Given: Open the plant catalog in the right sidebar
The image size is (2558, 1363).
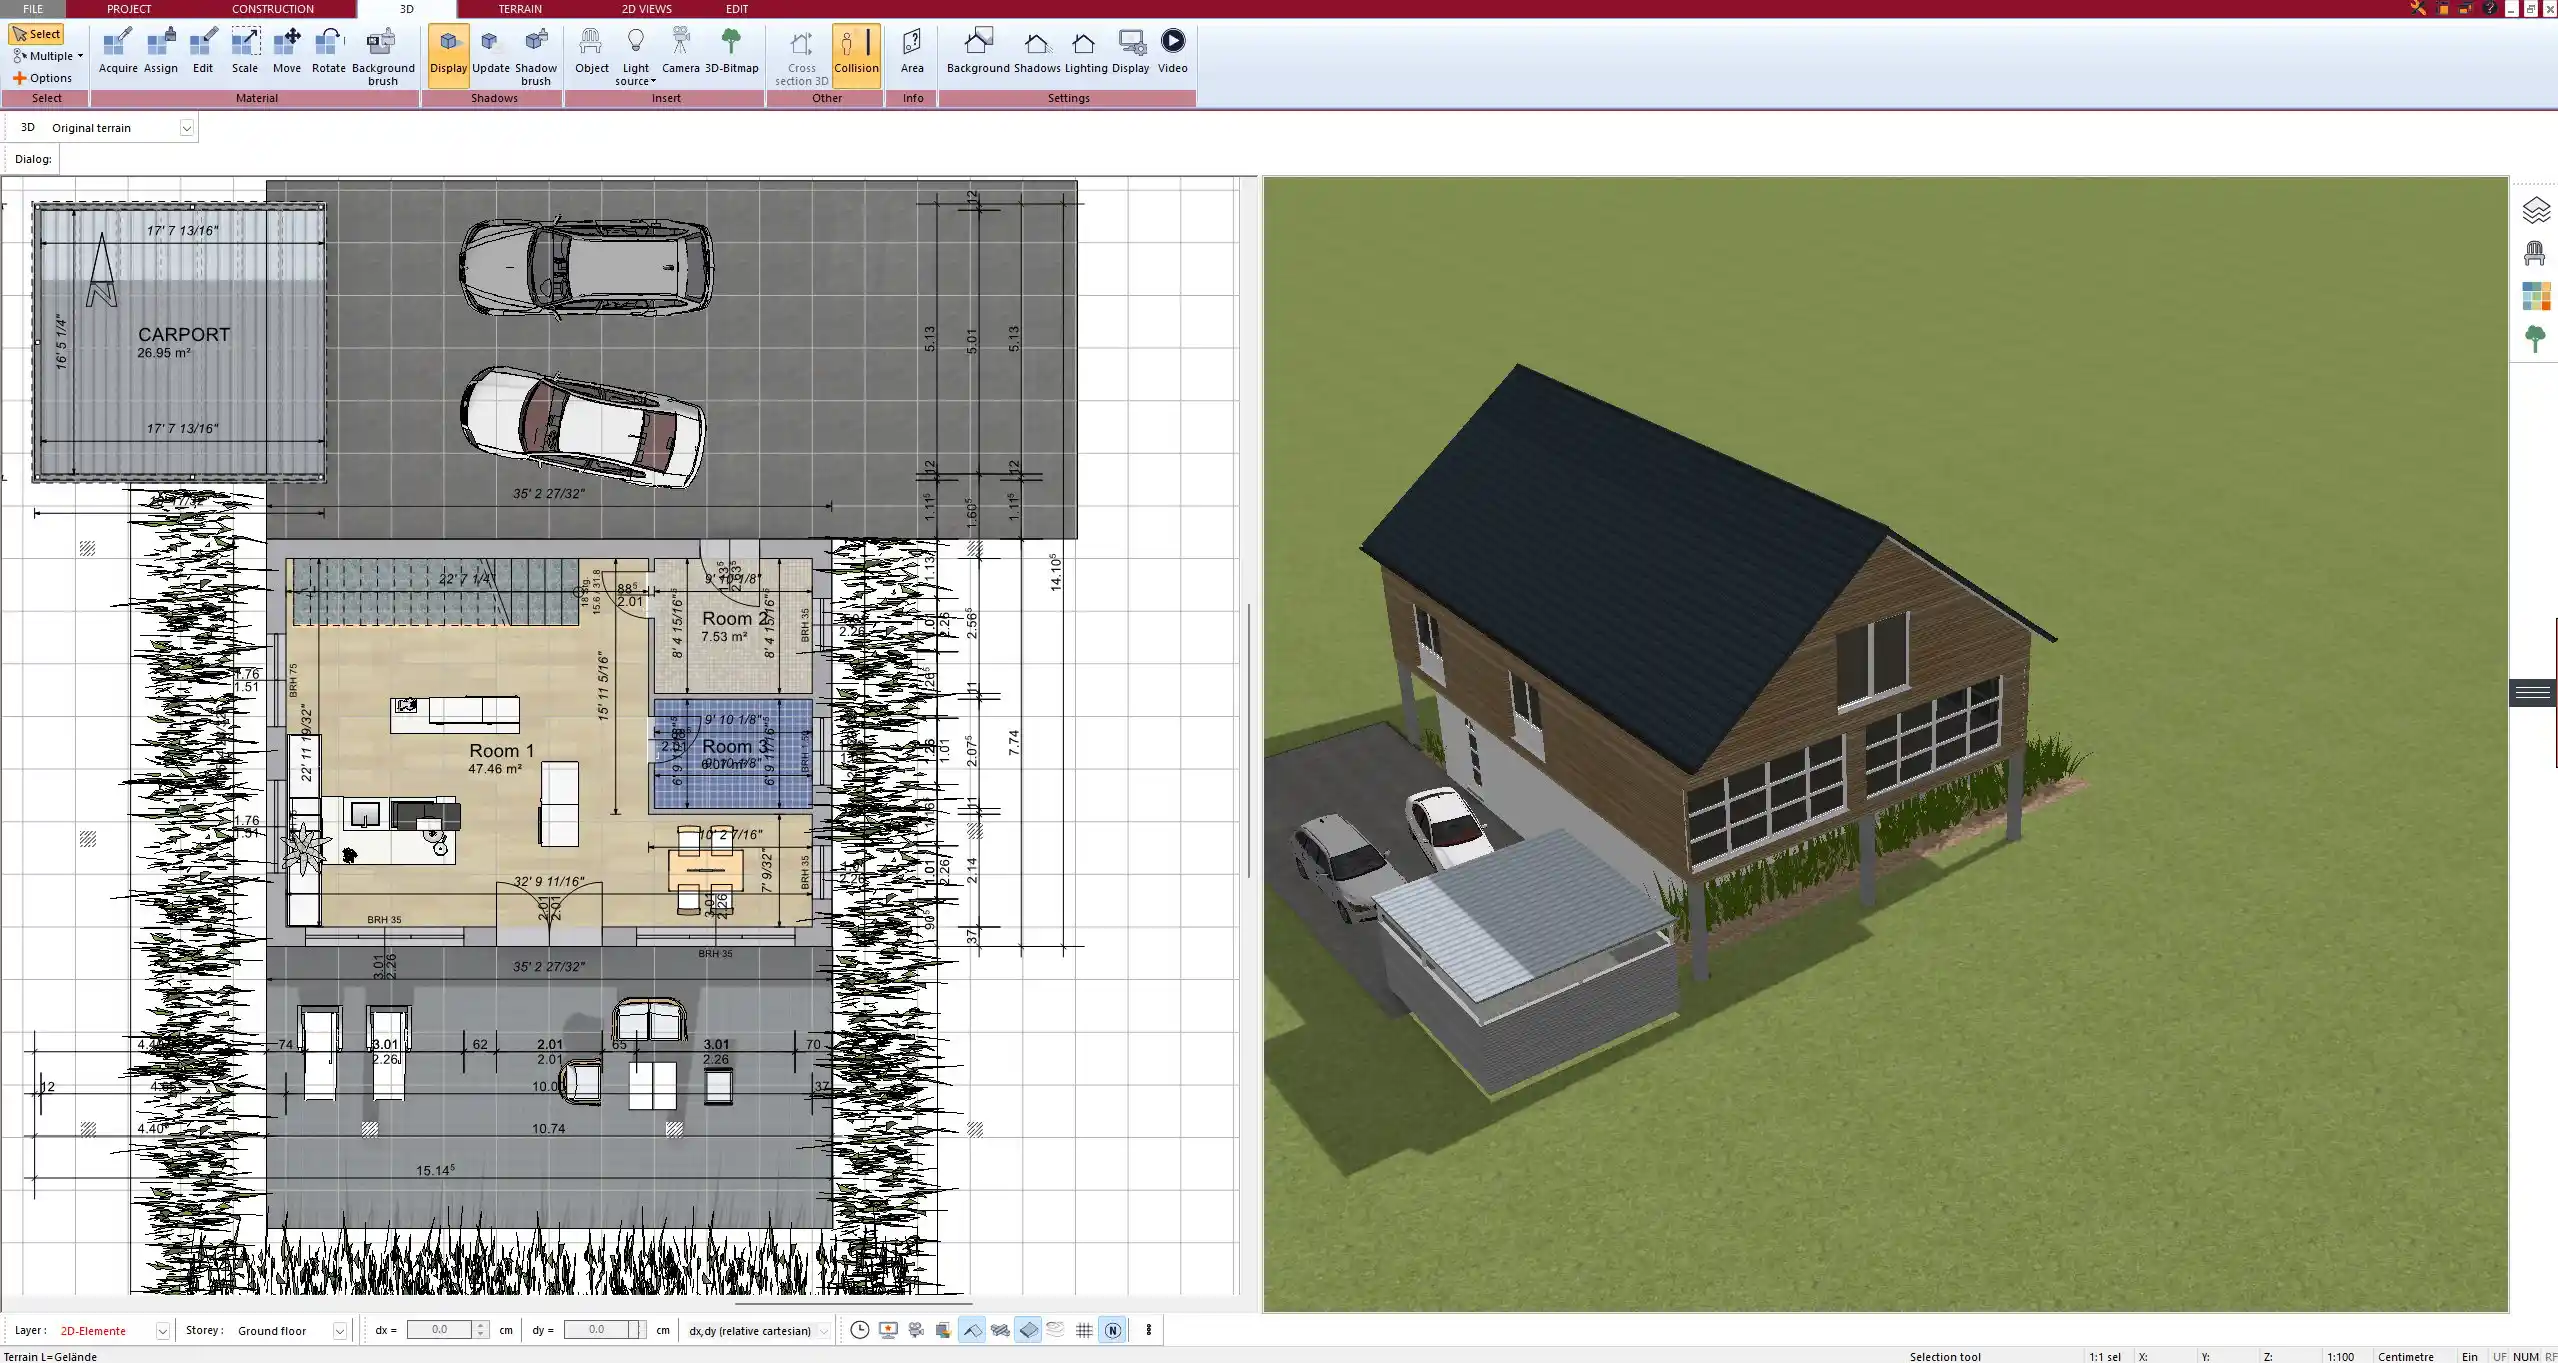Looking at the screenshot, I should (2536, 338).
